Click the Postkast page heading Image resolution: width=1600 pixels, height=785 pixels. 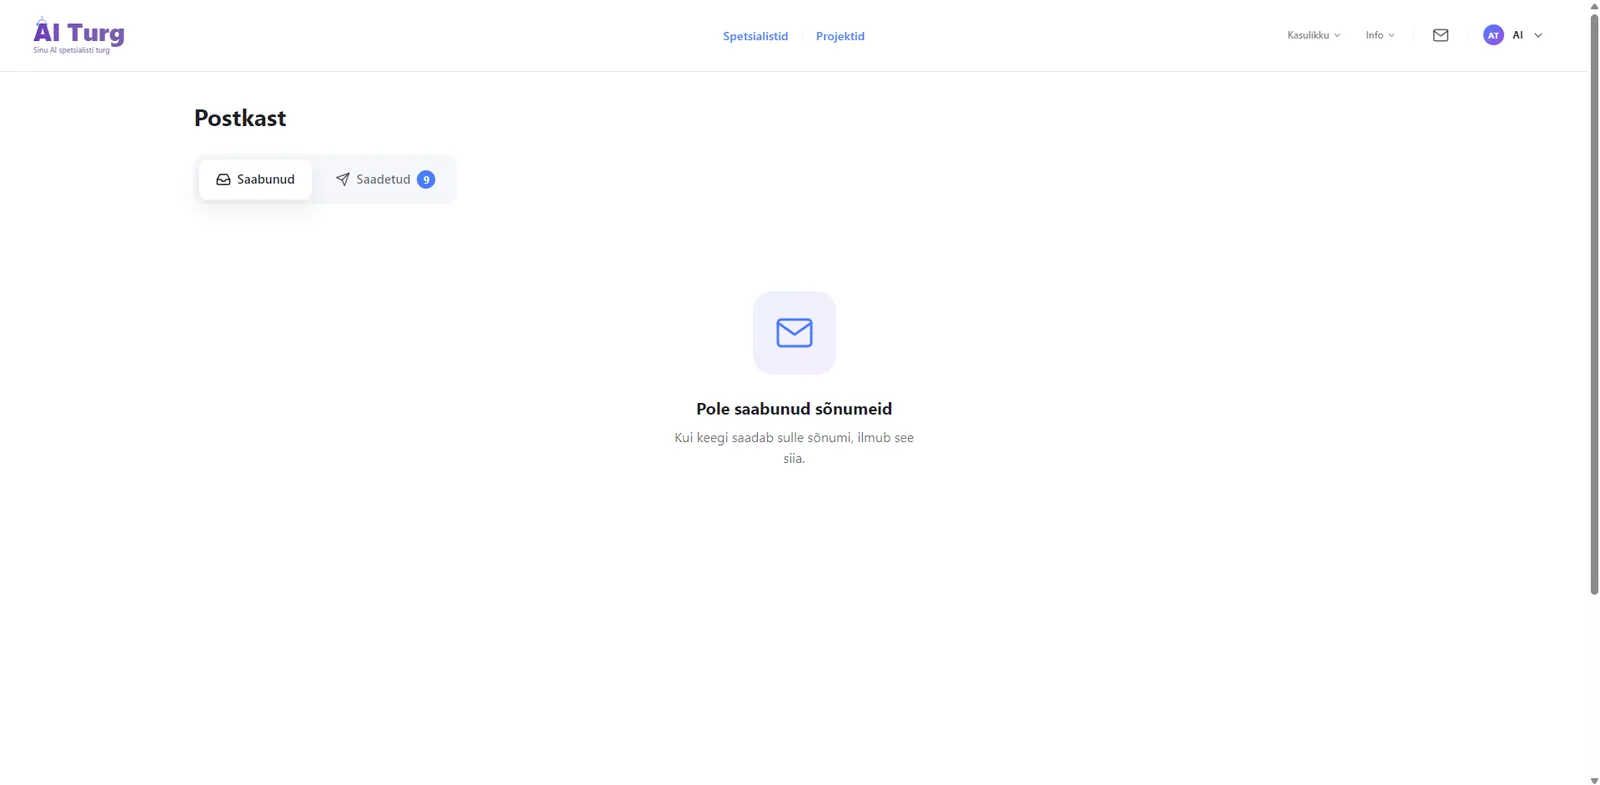(x=240, y=118)
